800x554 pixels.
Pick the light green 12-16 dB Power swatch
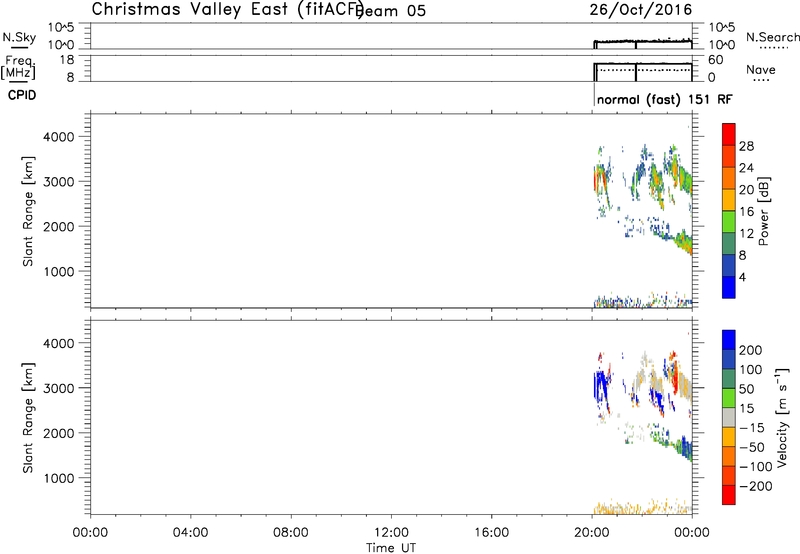pyautogui.click(x=729, y=222)
